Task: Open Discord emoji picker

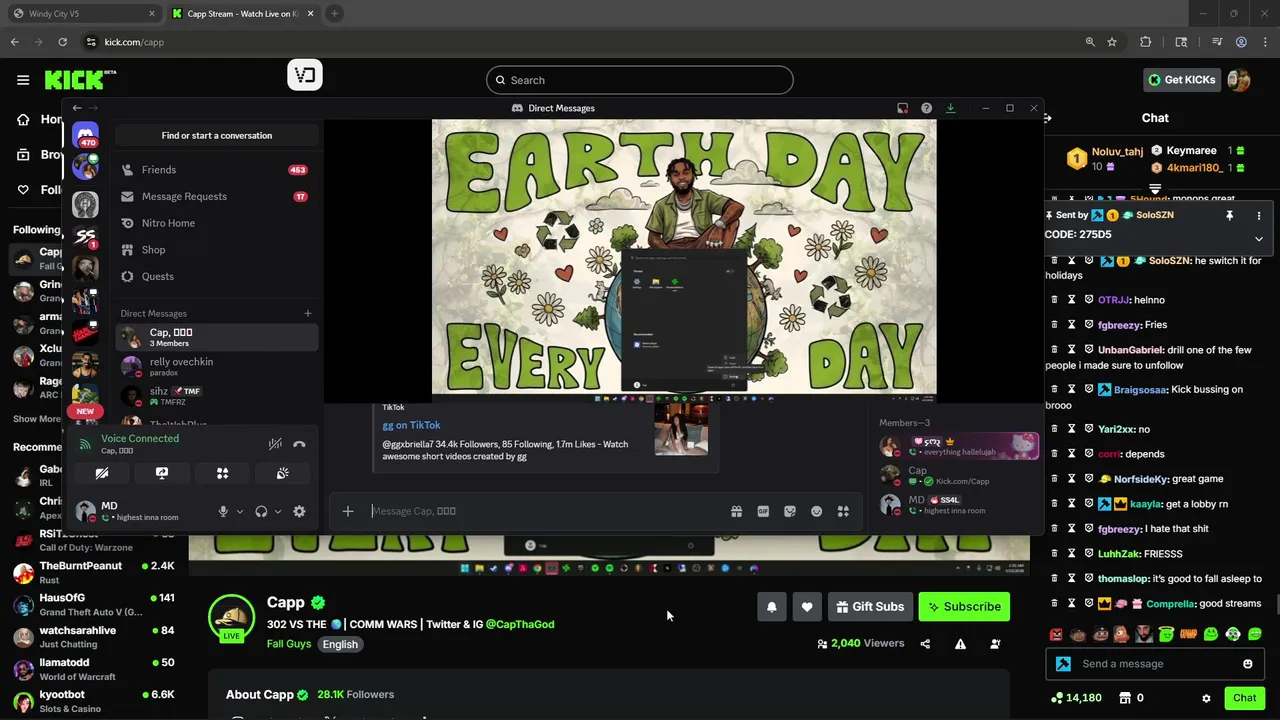Action: (x=816, y=511)
